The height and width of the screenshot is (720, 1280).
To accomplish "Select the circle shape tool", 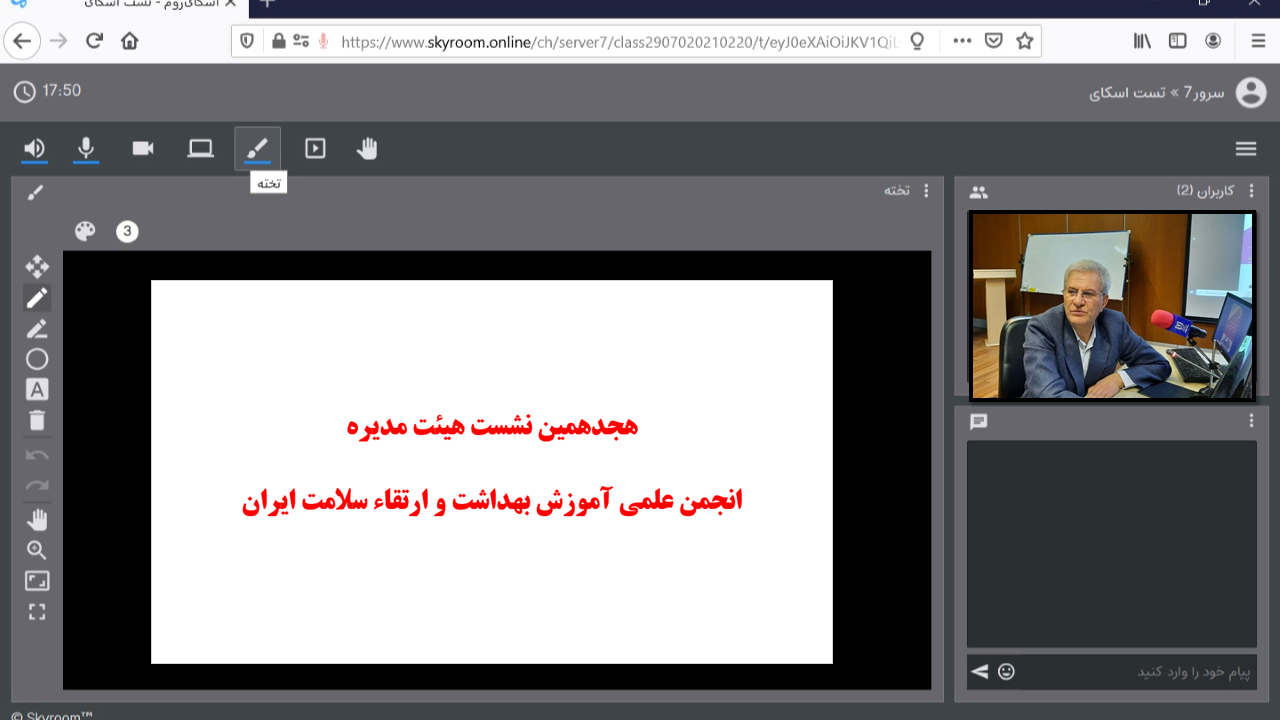I will pos(37,359).
